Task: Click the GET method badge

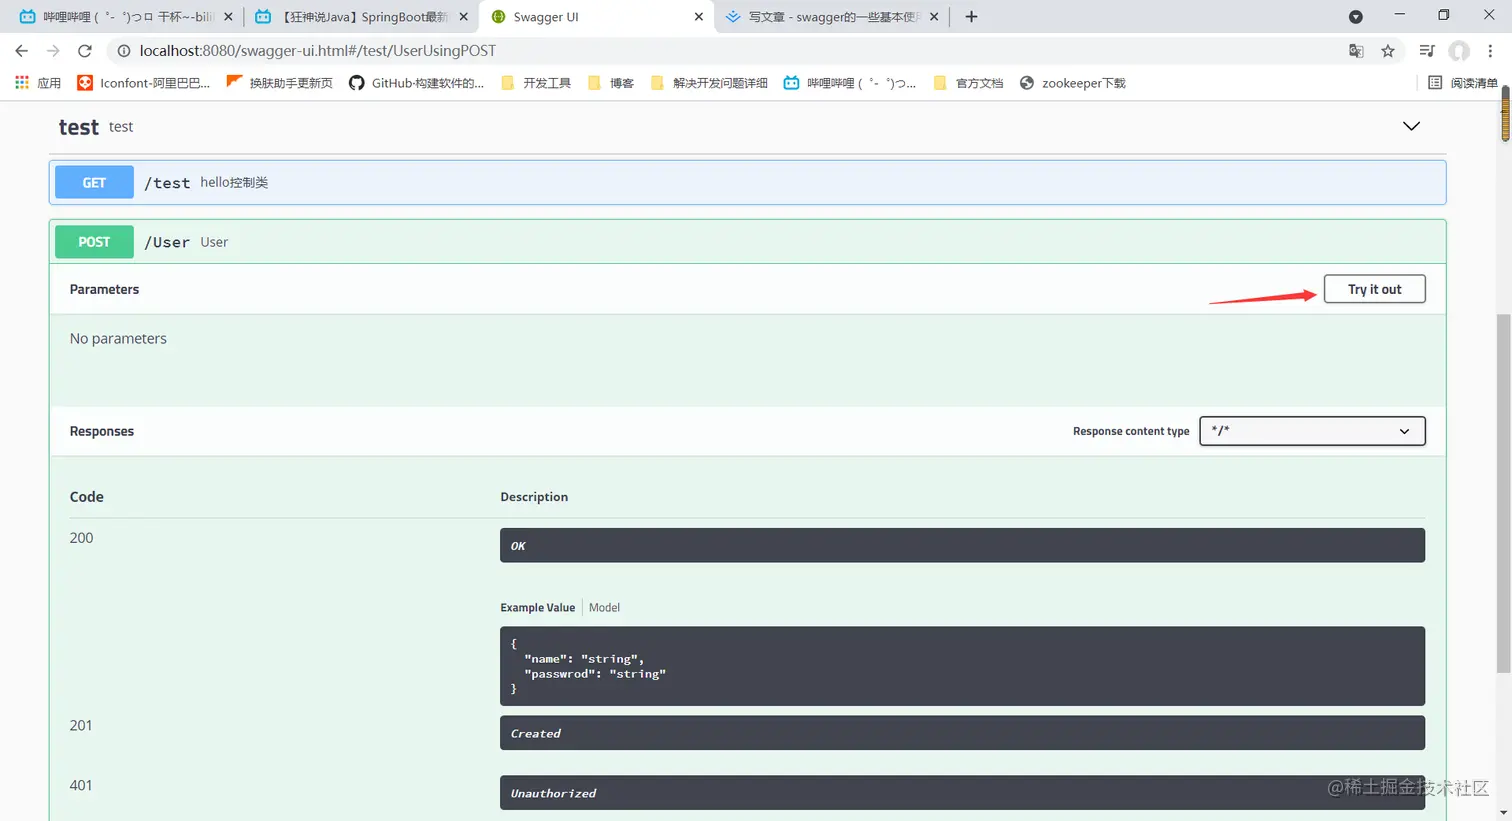Action: coord(94,182)
